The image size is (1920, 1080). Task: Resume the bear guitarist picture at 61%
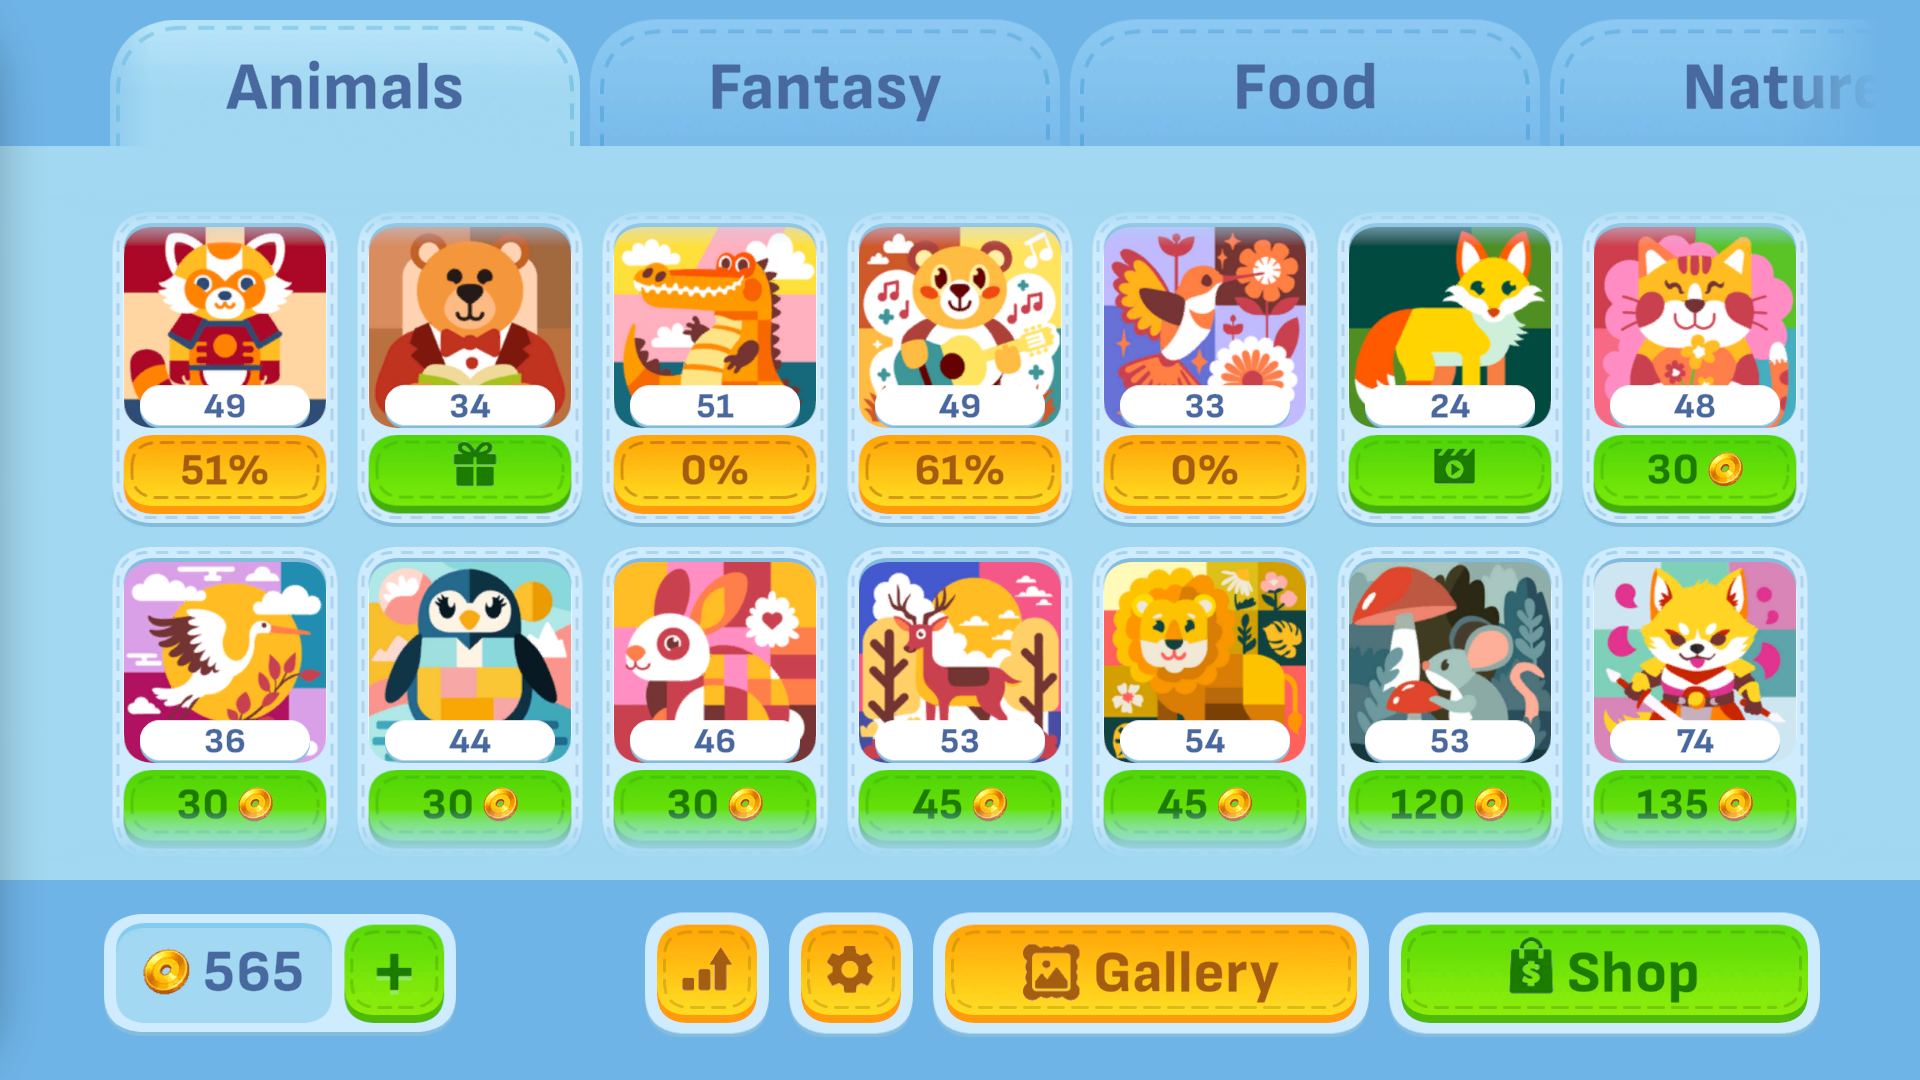coord(960,471)
